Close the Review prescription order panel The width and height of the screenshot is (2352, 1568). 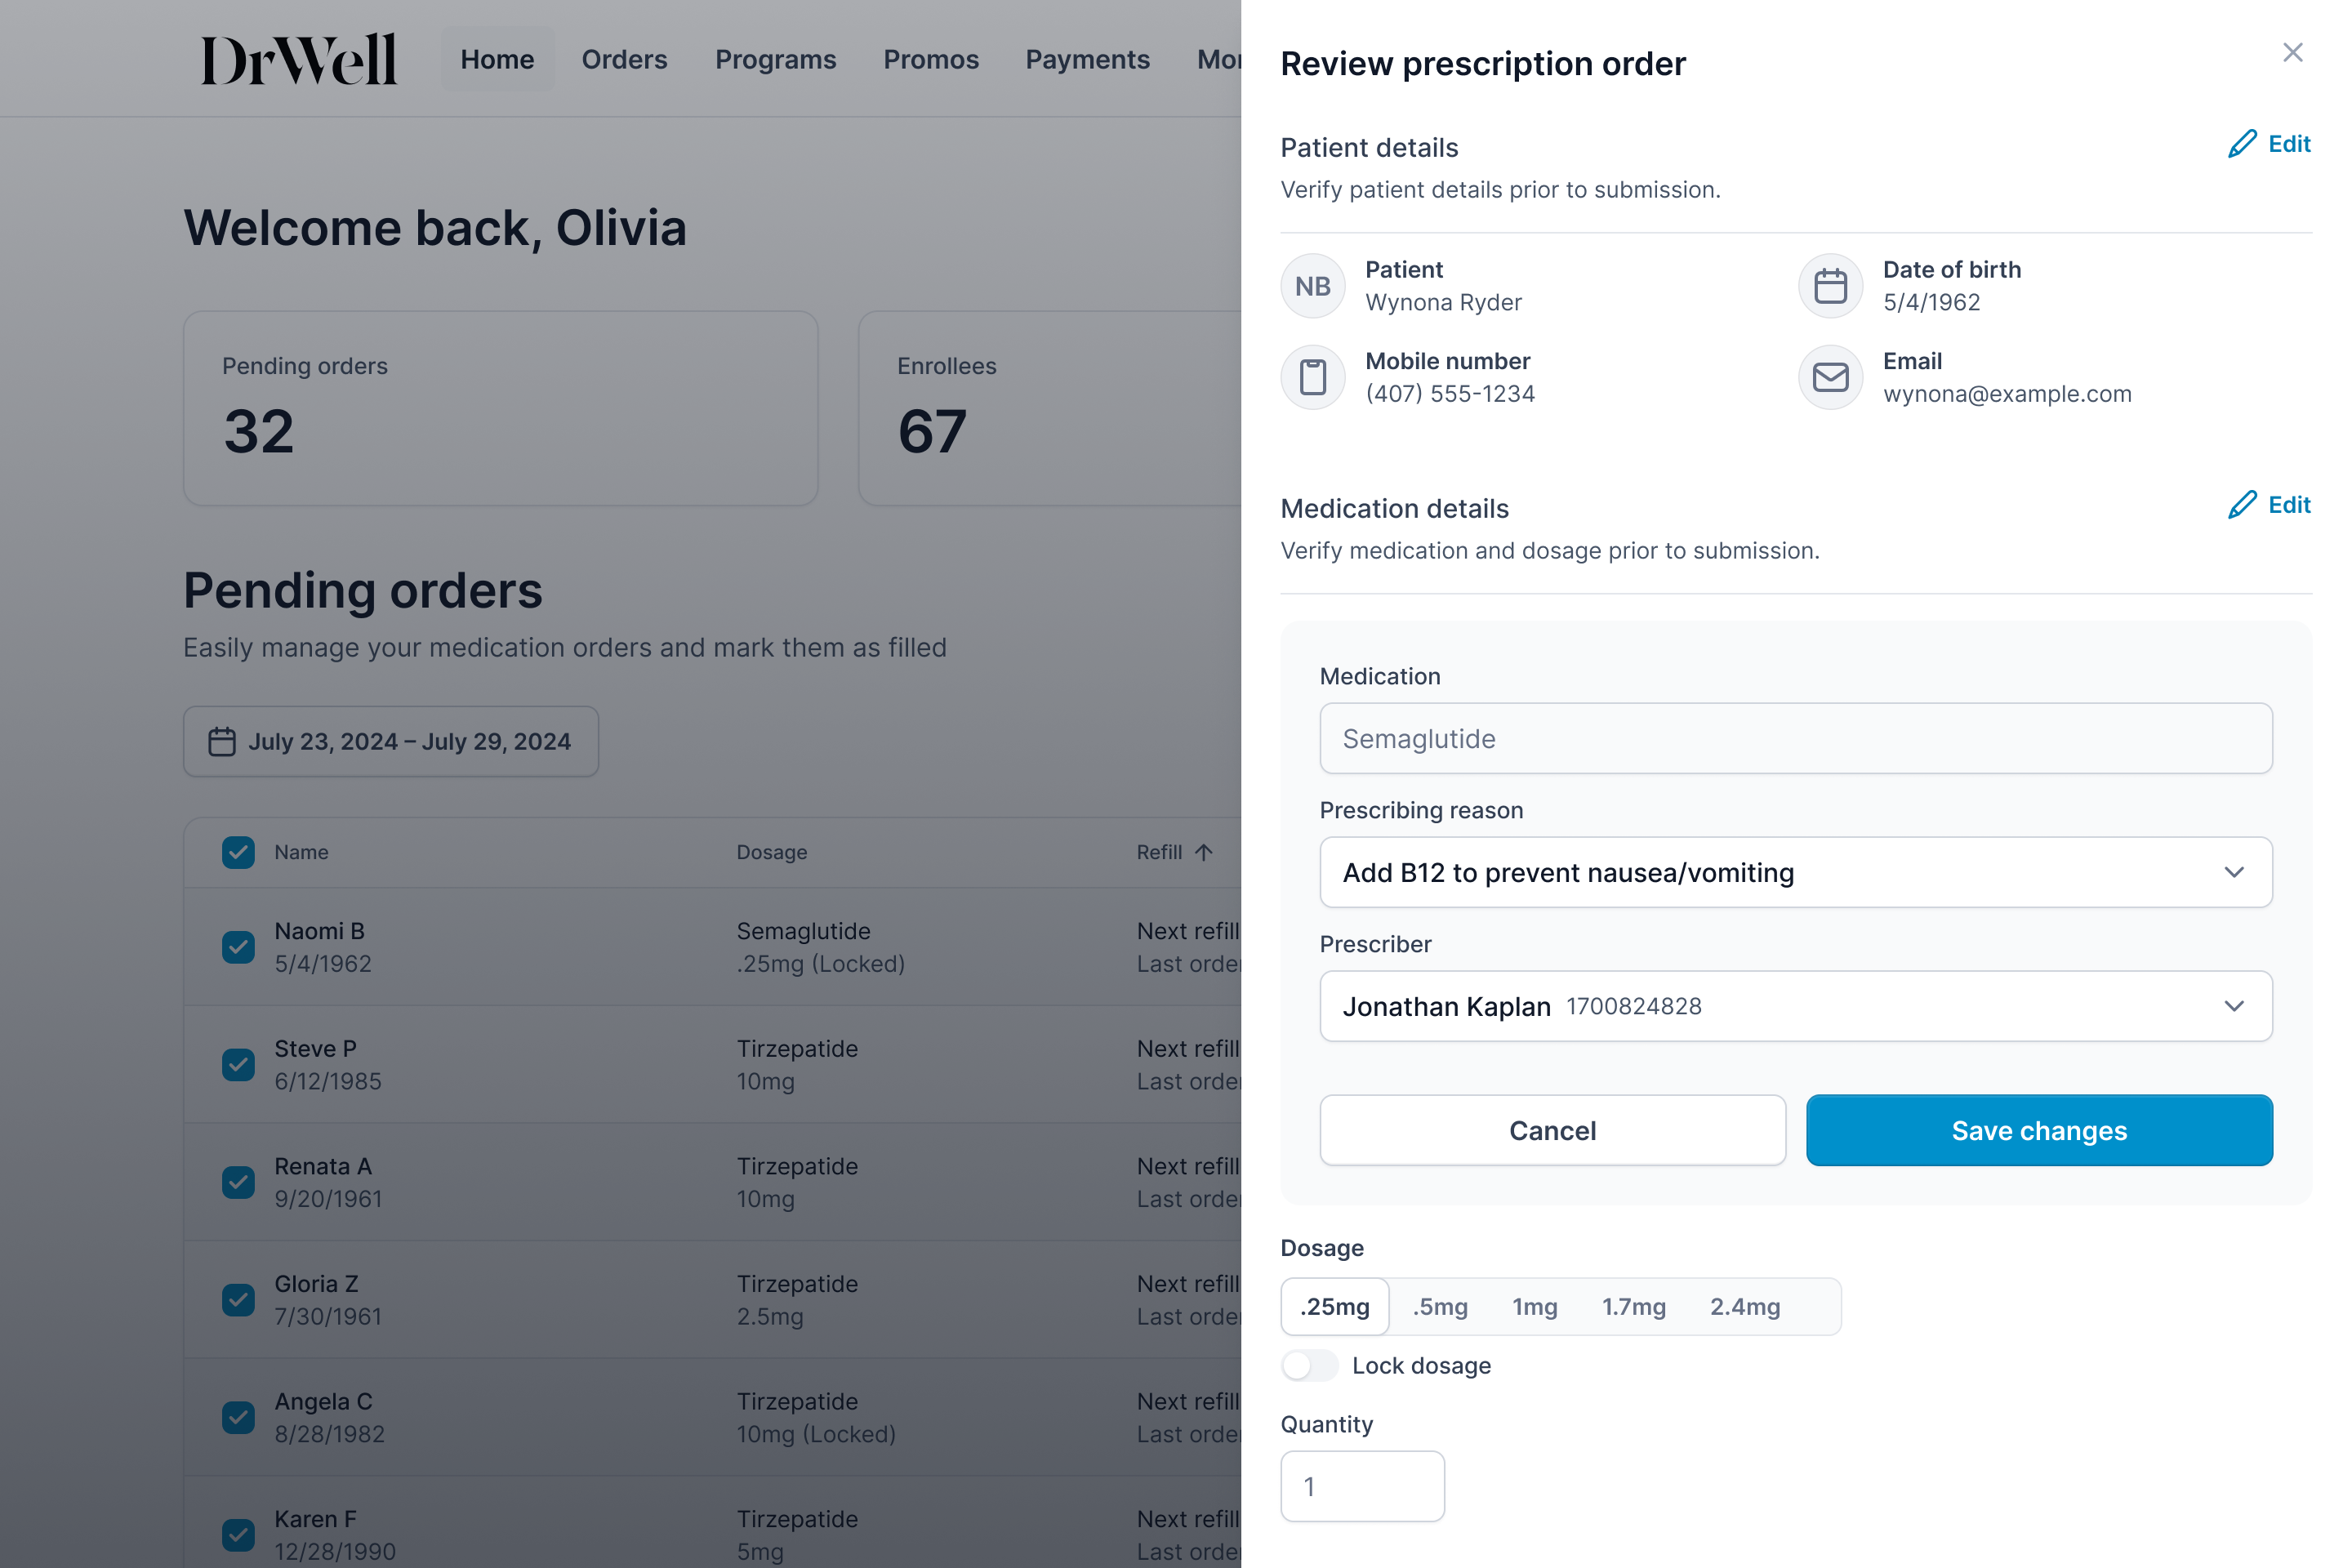pos(2293,52)
